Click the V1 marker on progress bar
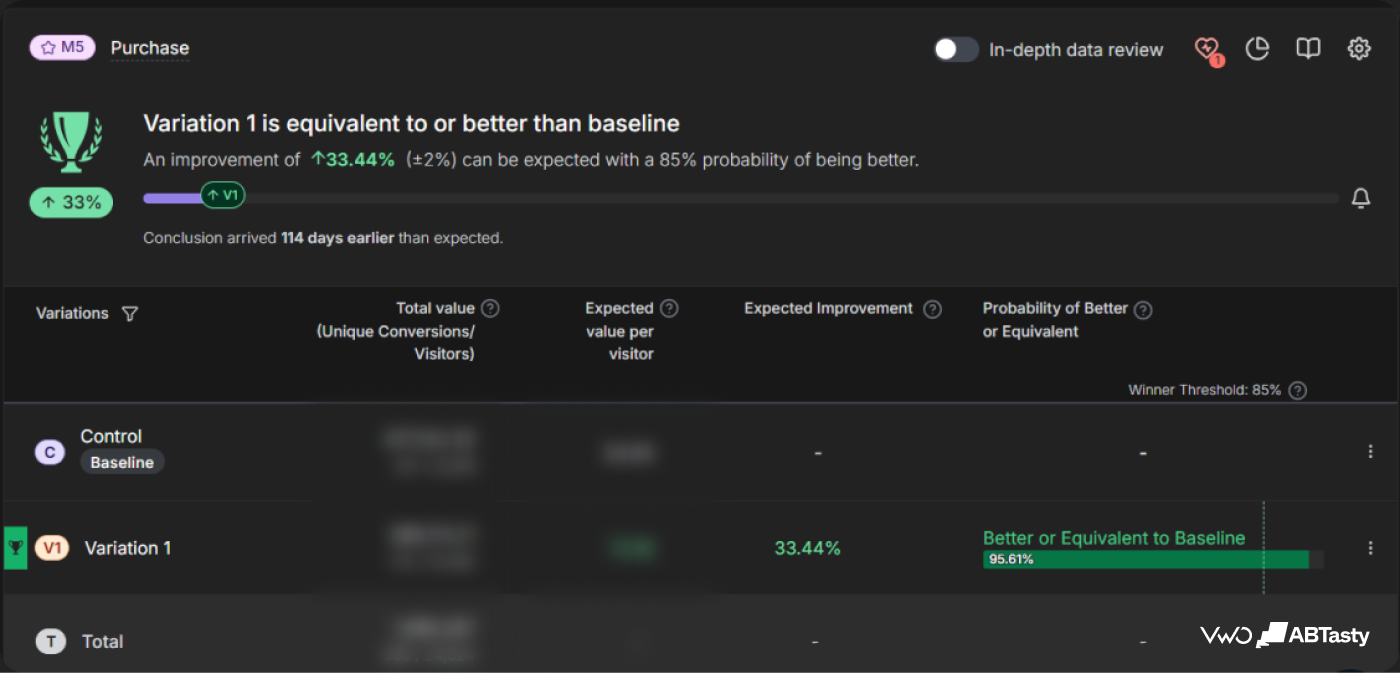Screen dimensions: 1400x673 (x=223, y=195)
